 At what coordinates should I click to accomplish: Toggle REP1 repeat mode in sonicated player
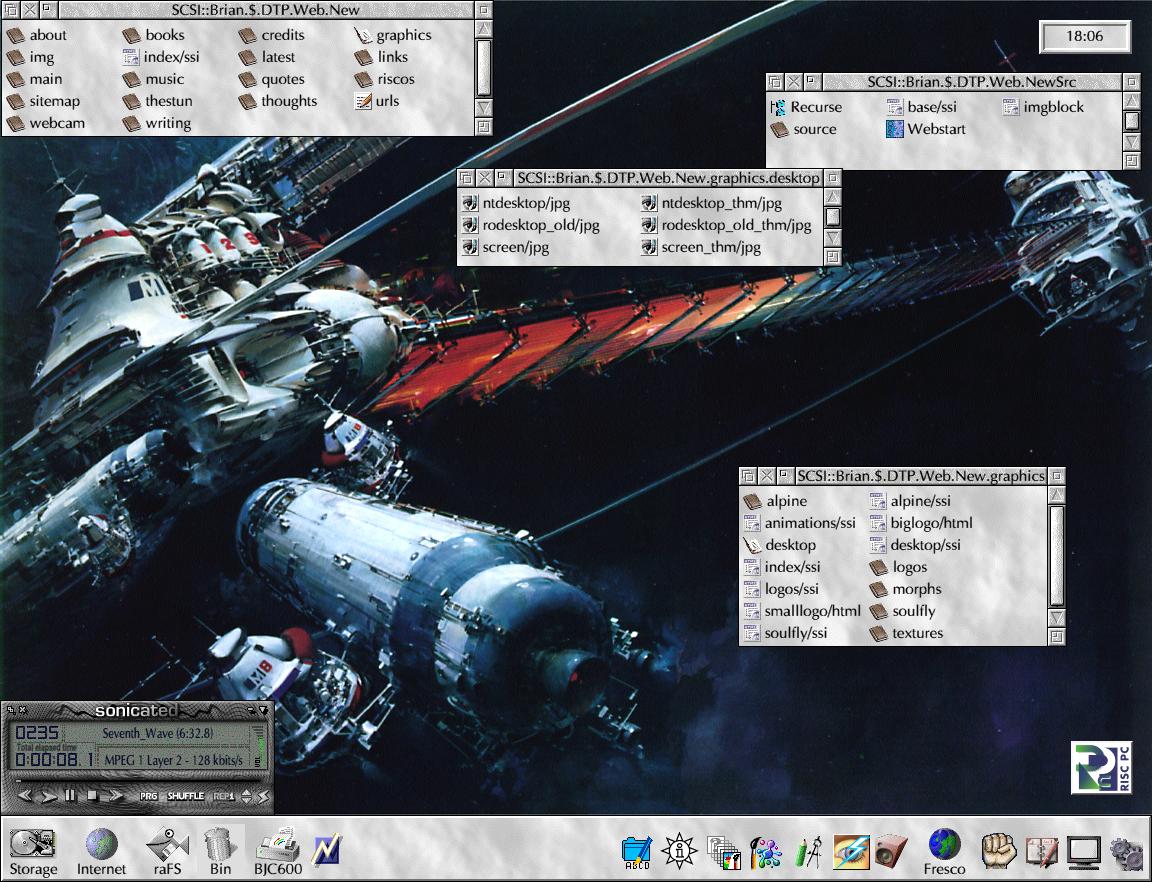coord(224,796)
